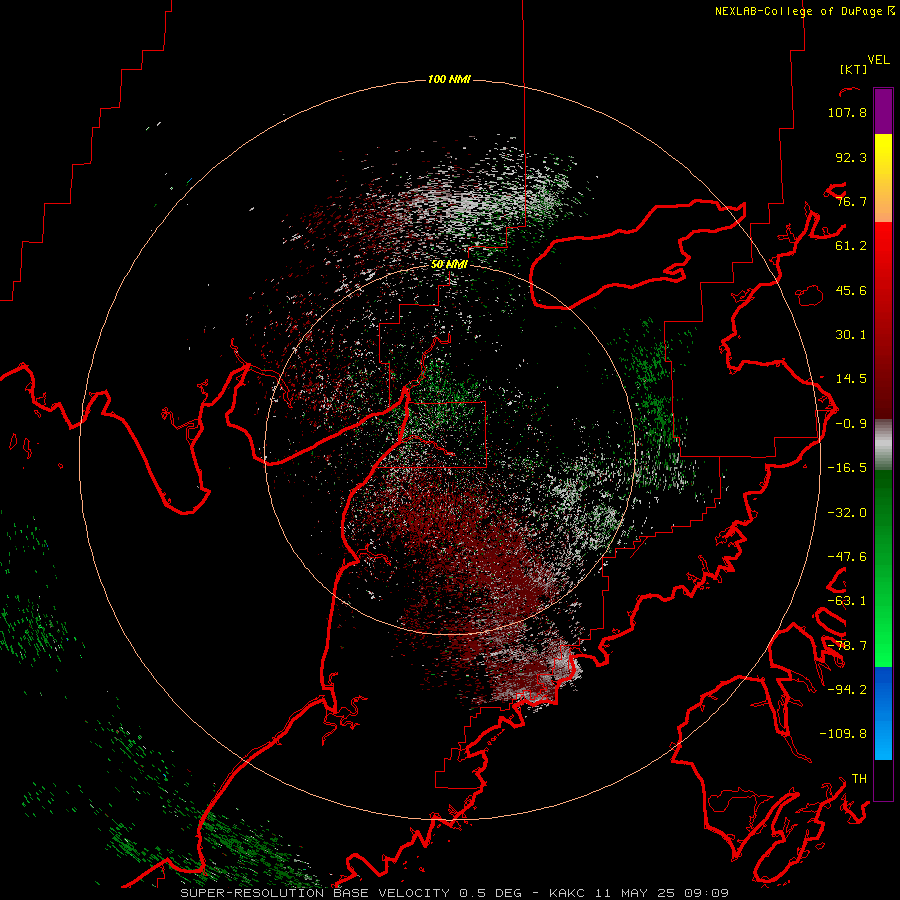
Task: Pick the purple segment of the velocity scale
Action: (x=883, y=111)
